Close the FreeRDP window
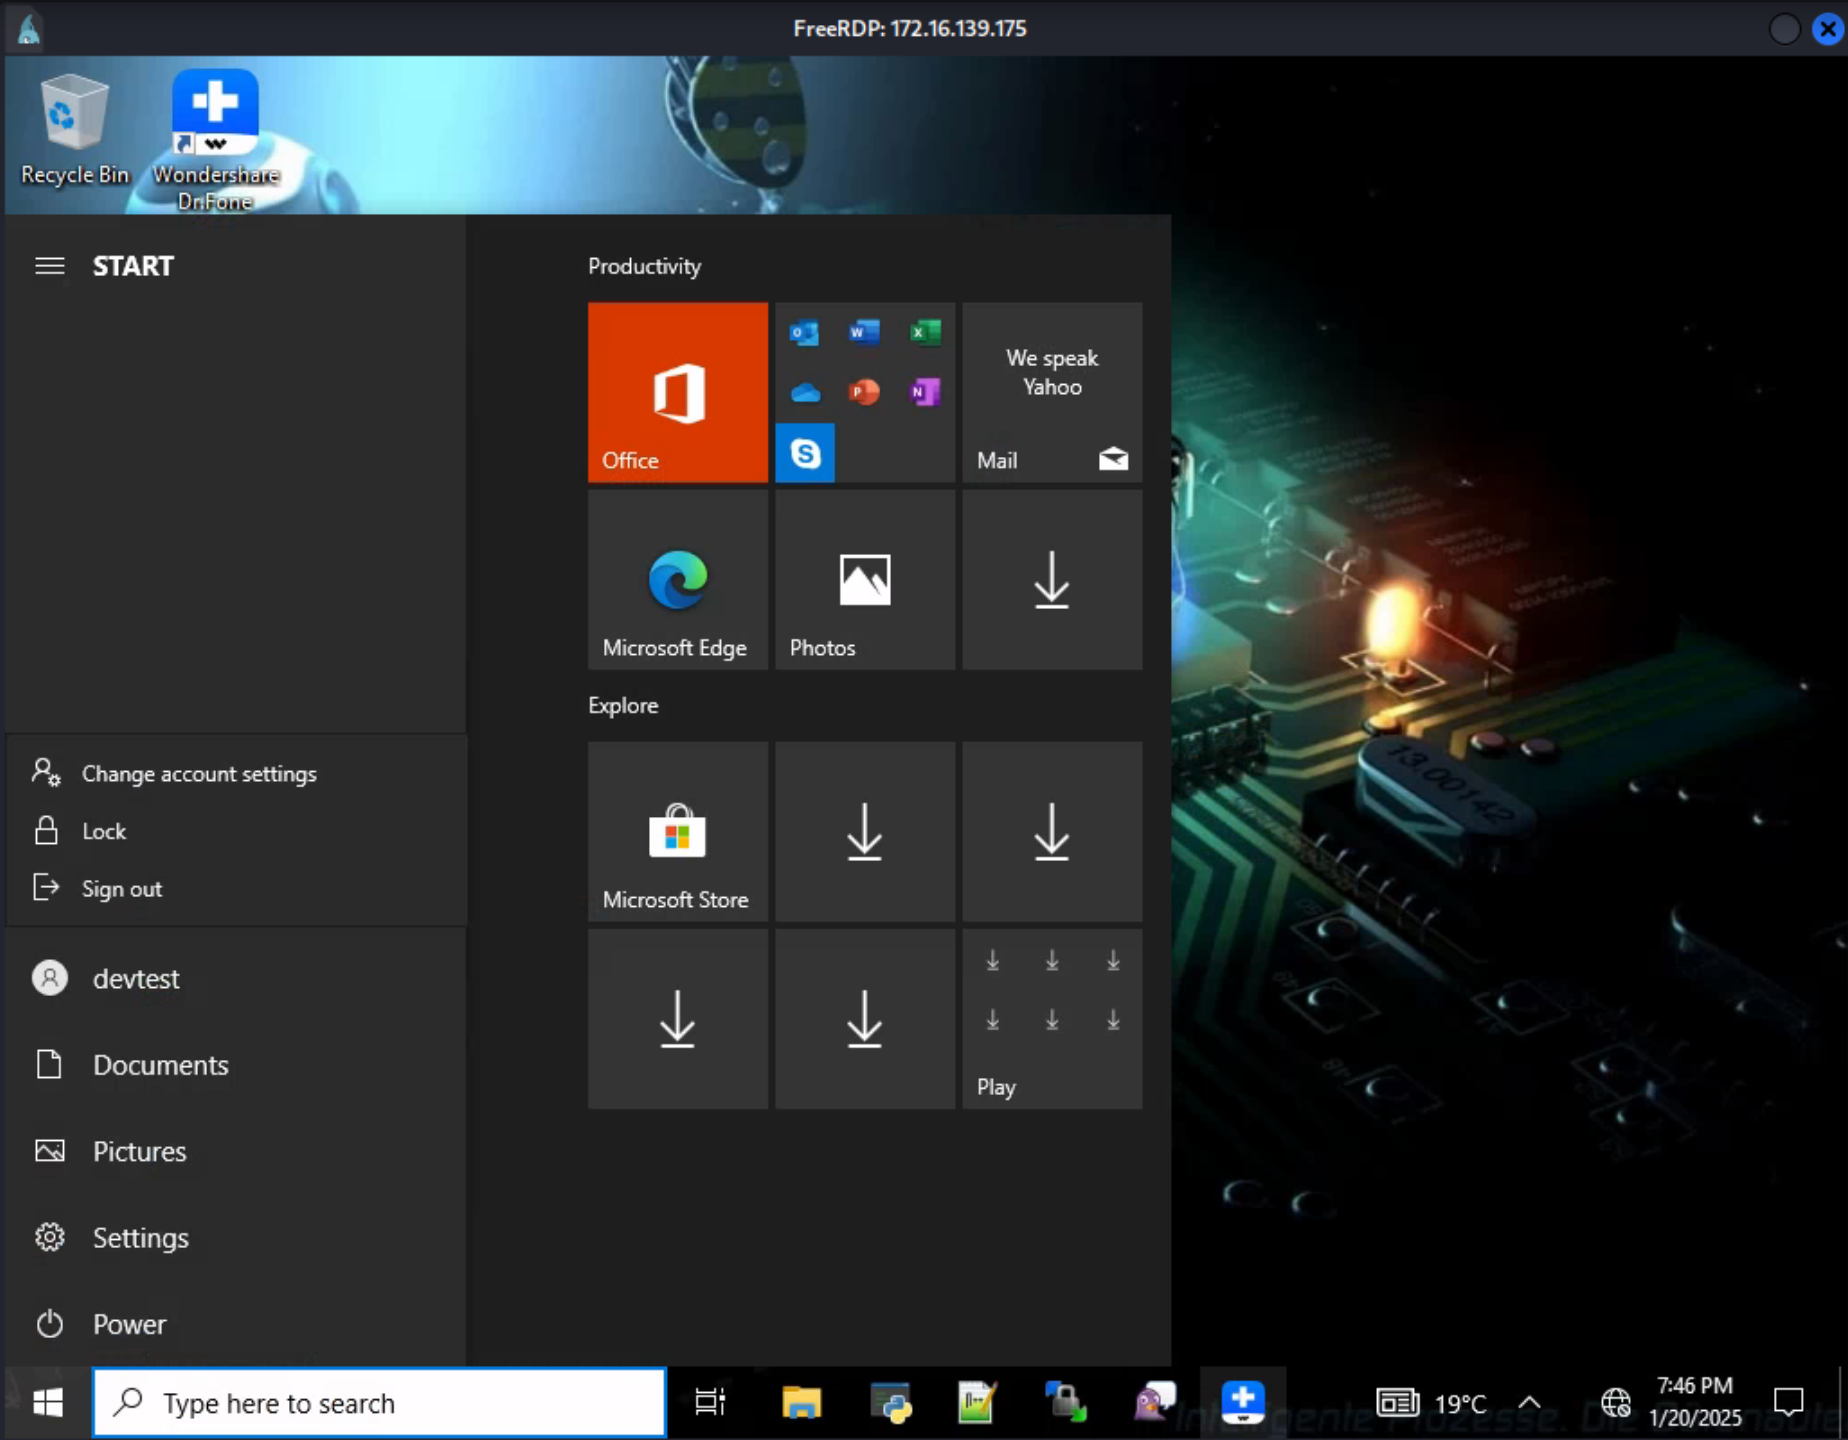Viewport: 1848px width, 1440px height. (1828, 28)
